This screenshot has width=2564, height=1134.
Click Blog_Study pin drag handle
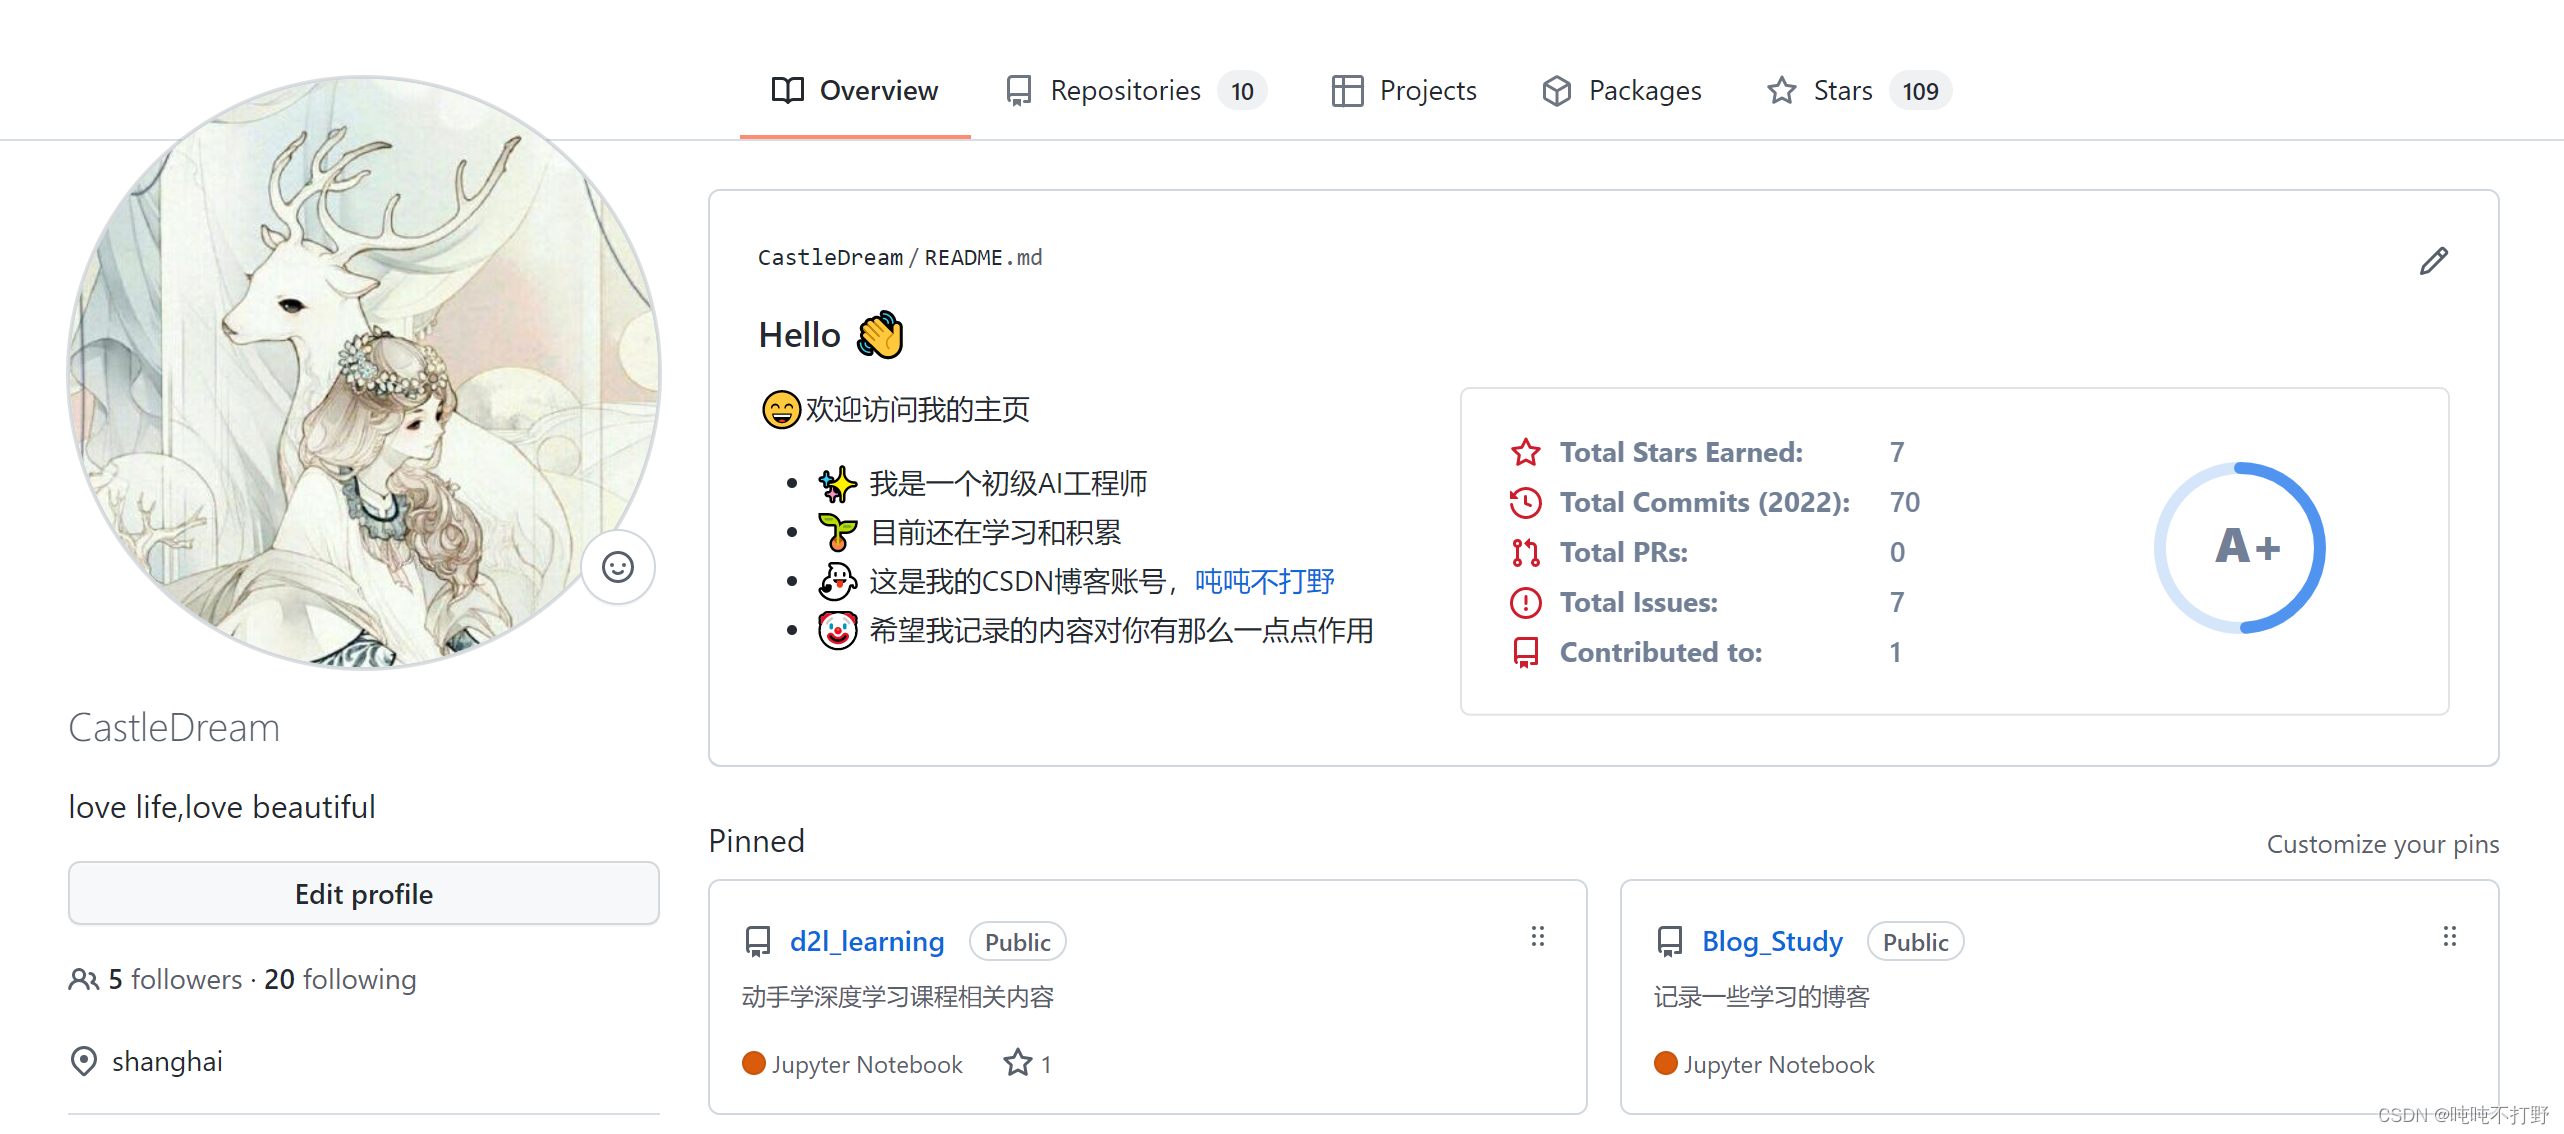tap(2449, 937)
